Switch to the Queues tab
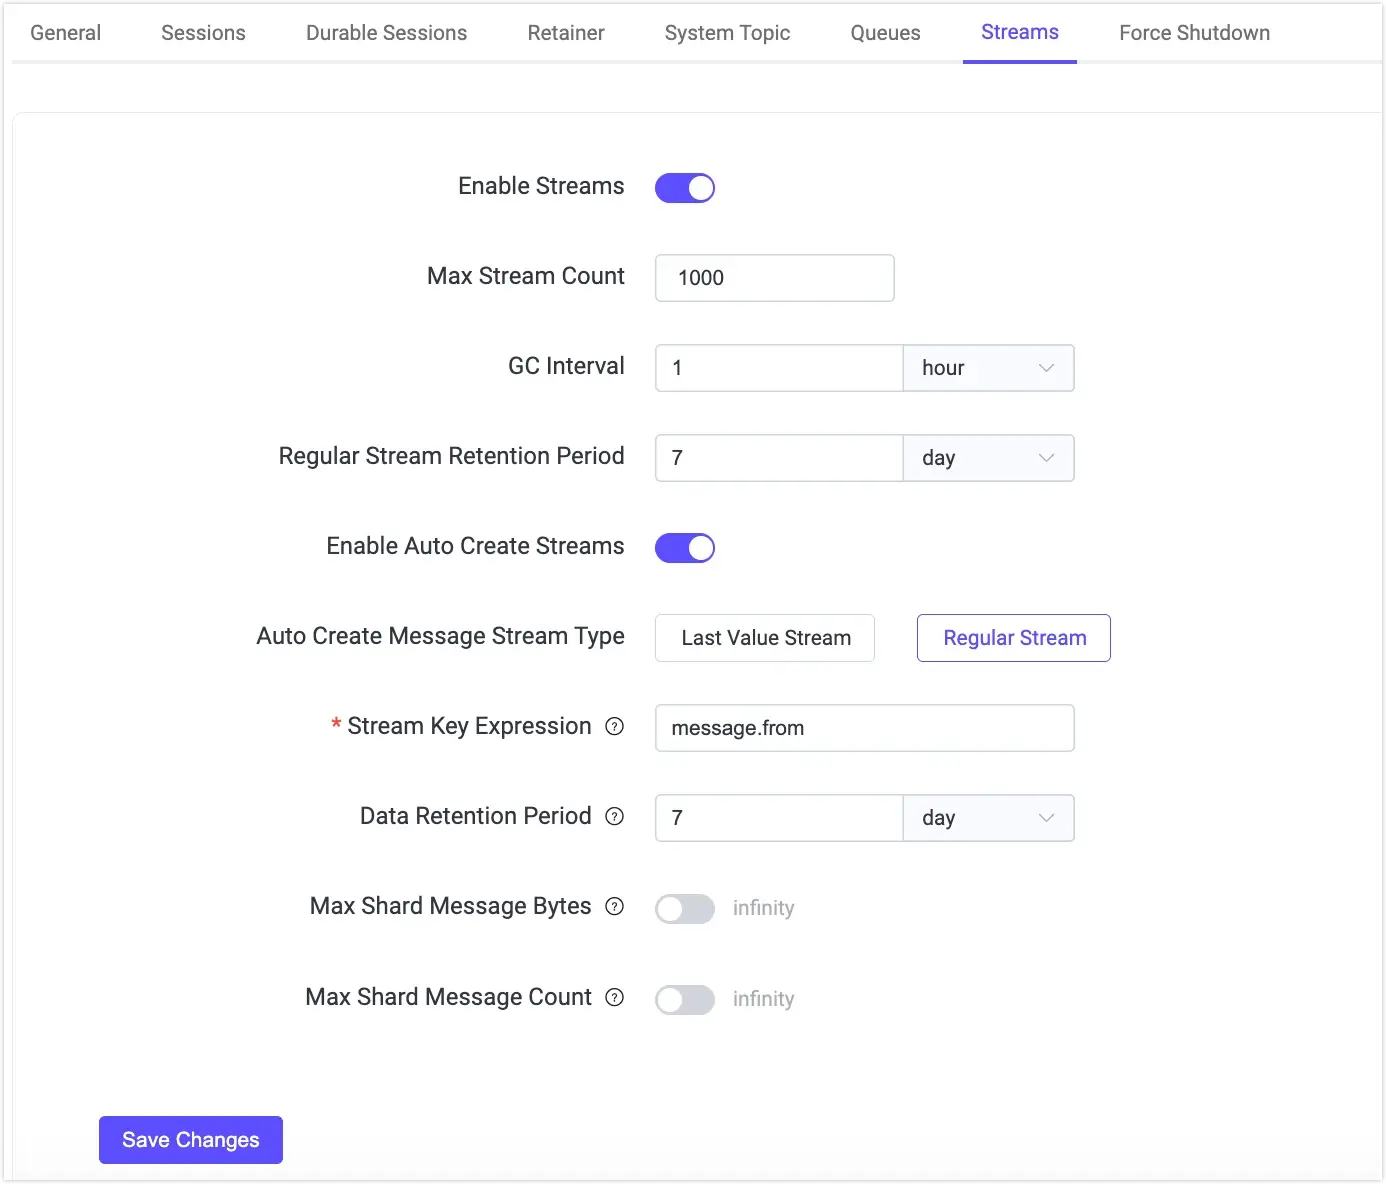Image resolution: width=1386 pixels, height=1184 pixels. [885, 33]
